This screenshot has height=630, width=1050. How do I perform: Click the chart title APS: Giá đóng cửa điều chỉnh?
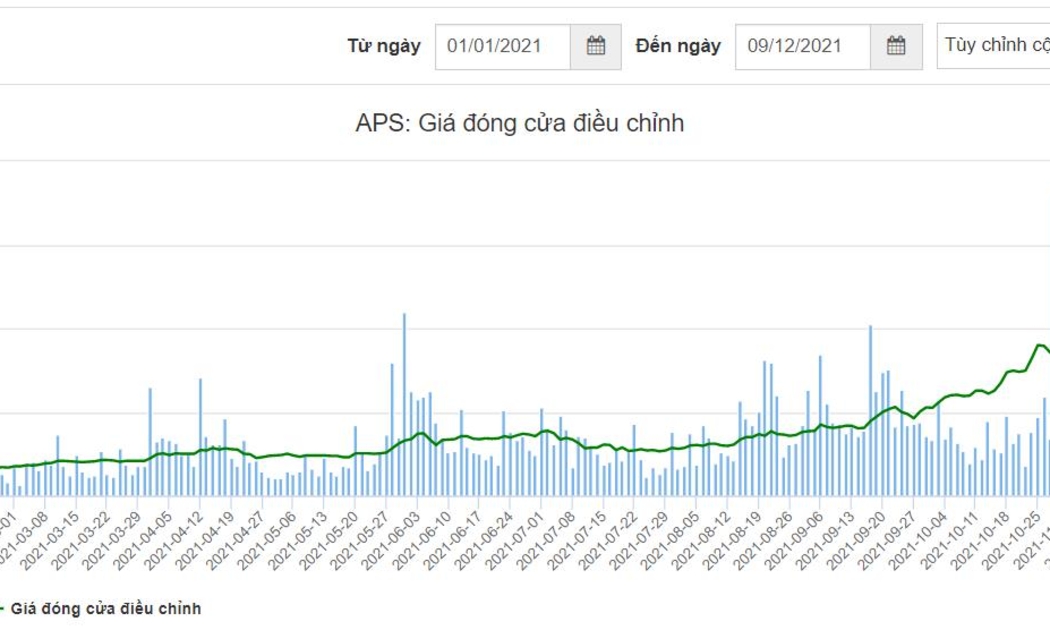[520, 123]
